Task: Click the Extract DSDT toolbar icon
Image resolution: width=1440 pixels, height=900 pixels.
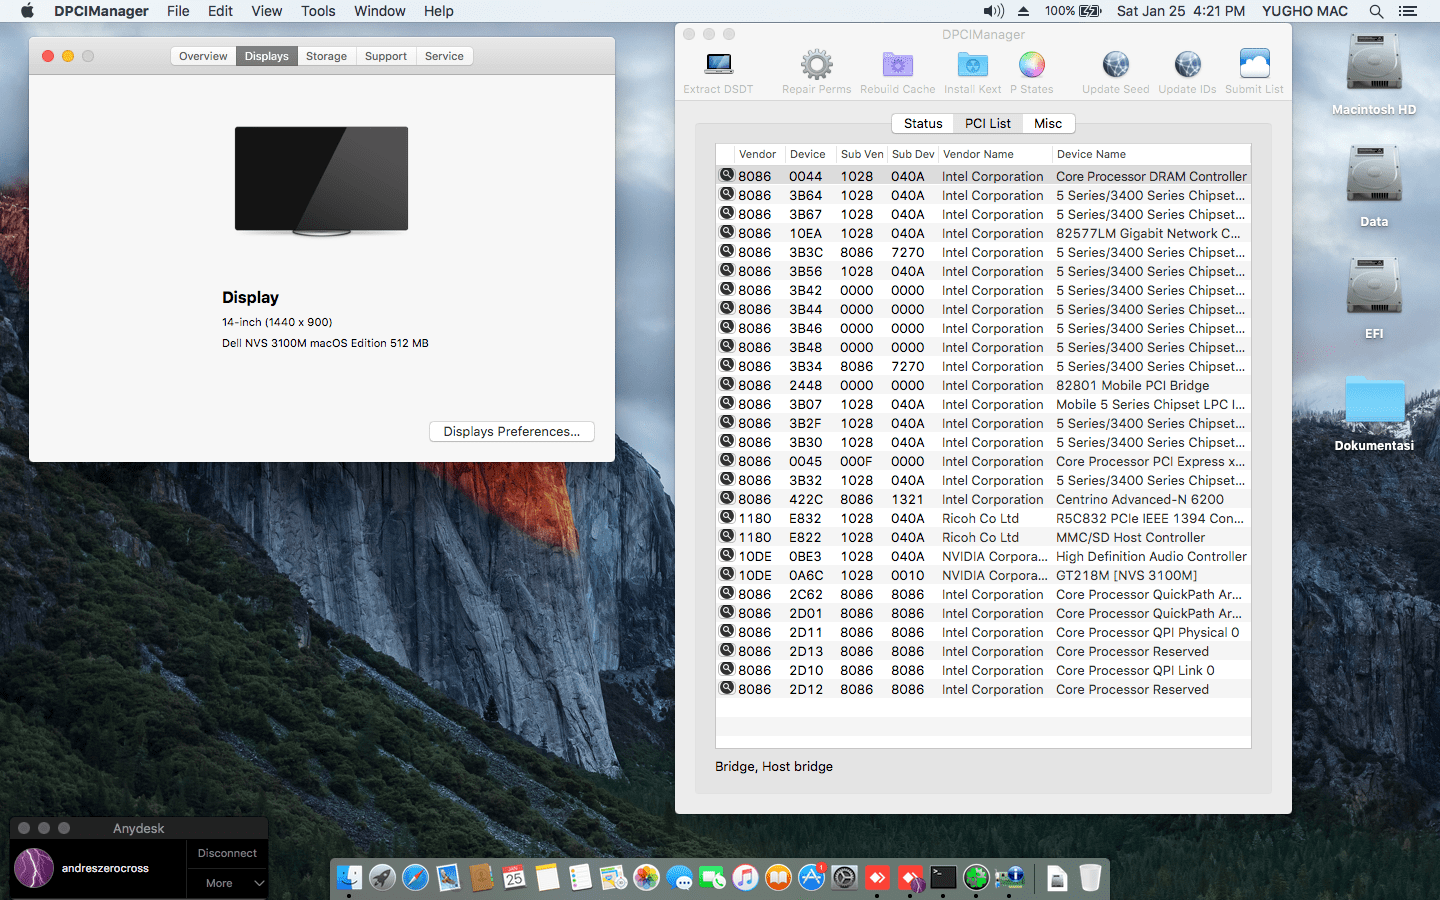Action: [718, 65]
